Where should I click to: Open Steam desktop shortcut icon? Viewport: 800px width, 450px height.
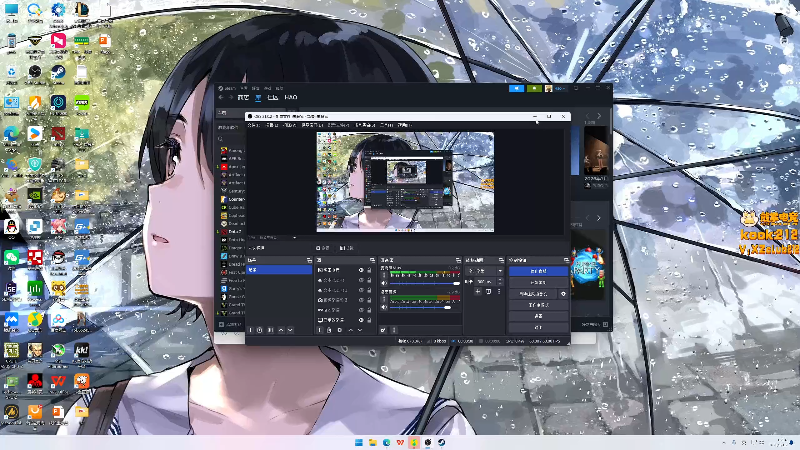tap(58, 72)
